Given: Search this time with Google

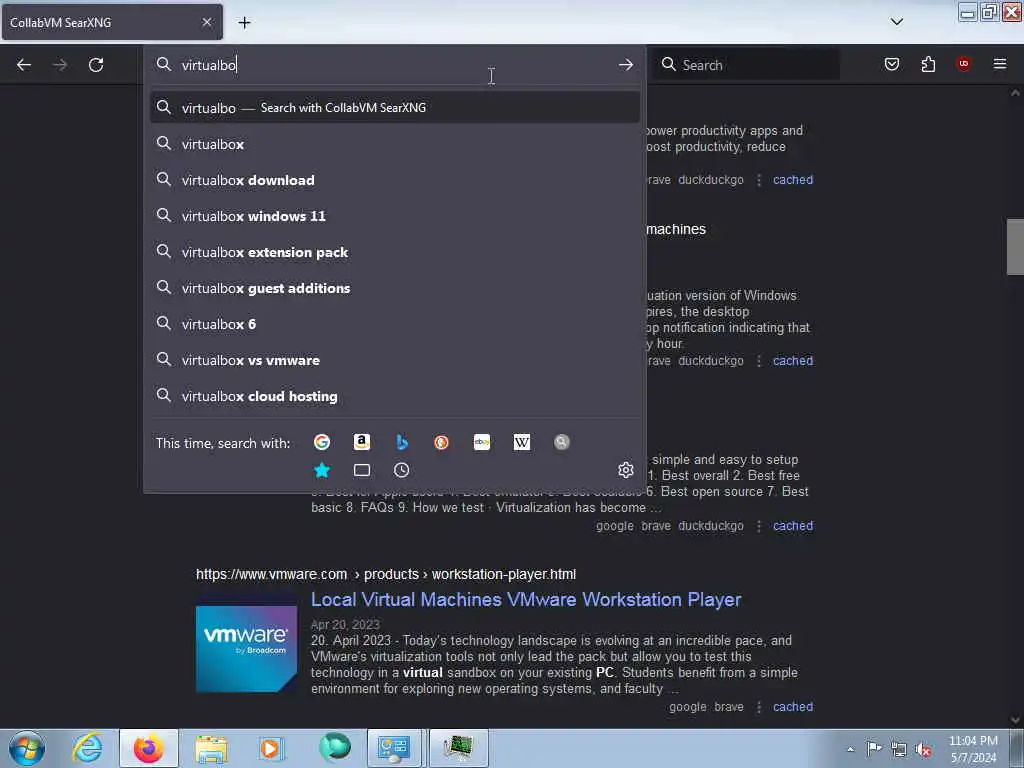Looking at the screenshot, I should coord(321,442).
